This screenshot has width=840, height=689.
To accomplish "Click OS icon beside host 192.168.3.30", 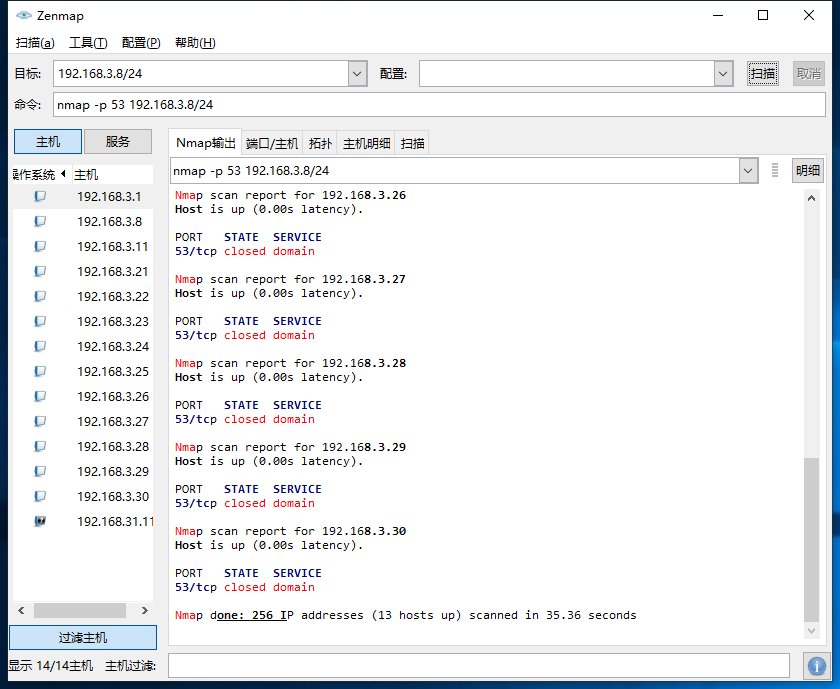I will 40,496.
